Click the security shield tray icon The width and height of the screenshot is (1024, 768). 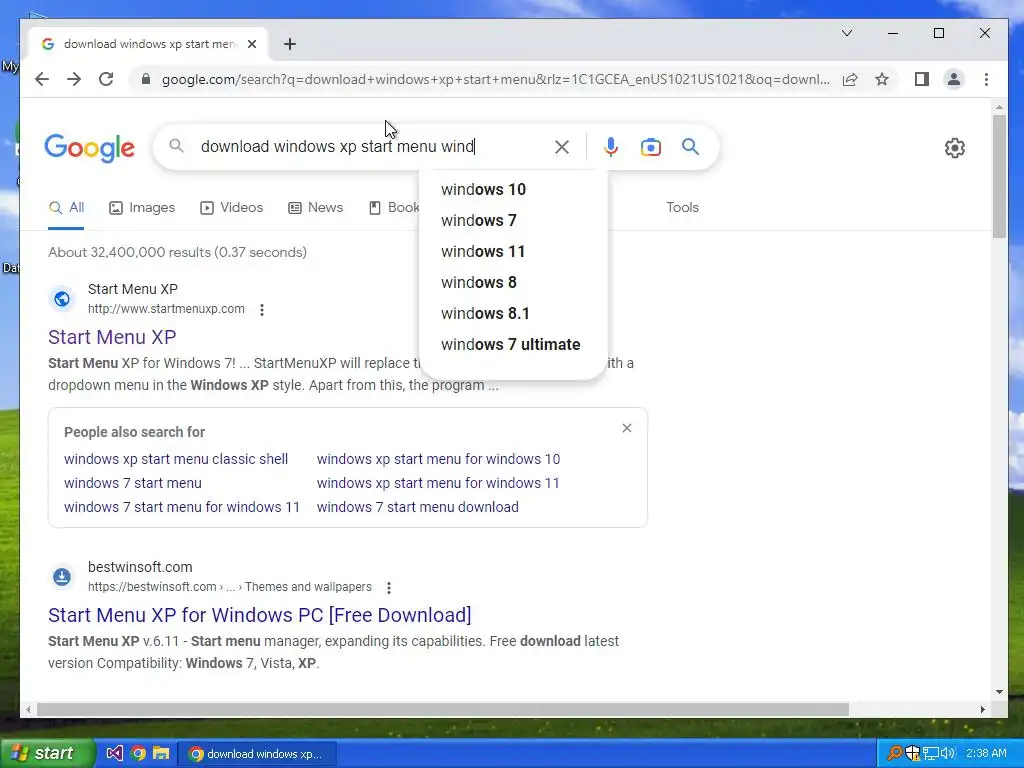click(x=912, y=754)
